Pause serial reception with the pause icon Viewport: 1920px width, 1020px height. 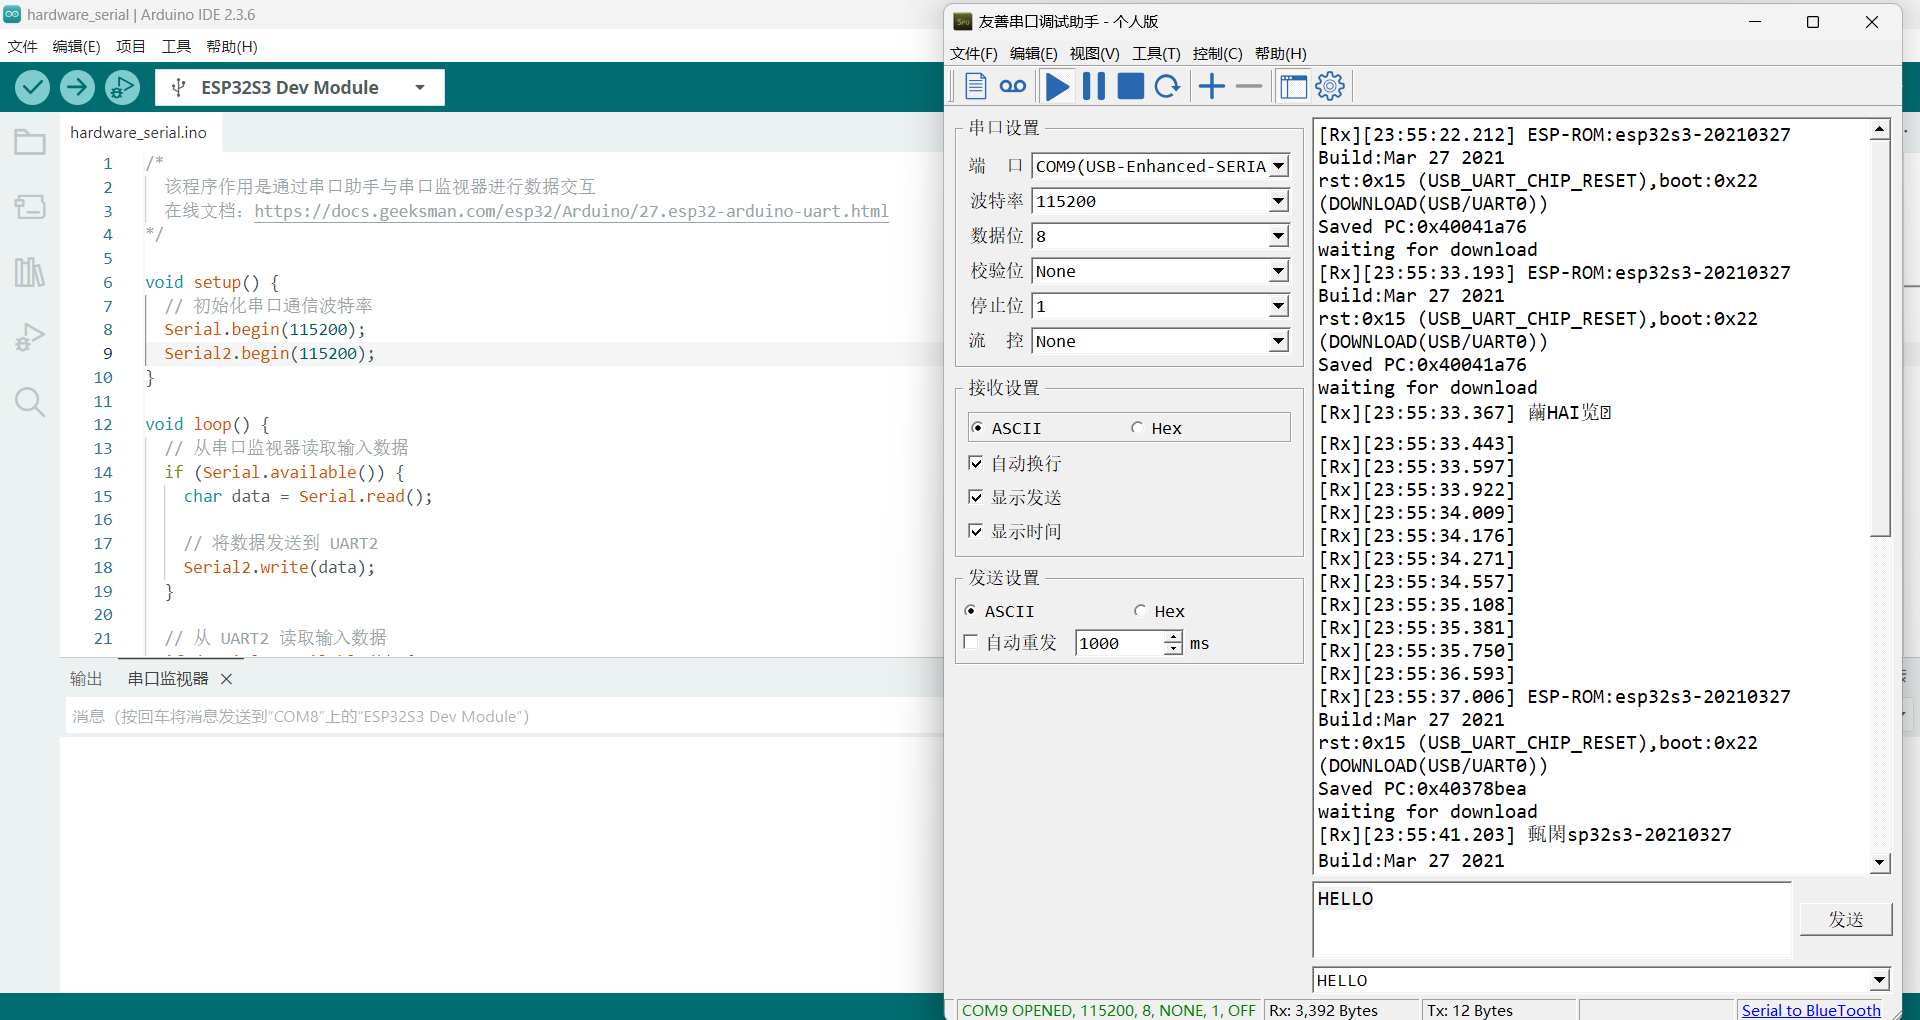coord(1094,87)
